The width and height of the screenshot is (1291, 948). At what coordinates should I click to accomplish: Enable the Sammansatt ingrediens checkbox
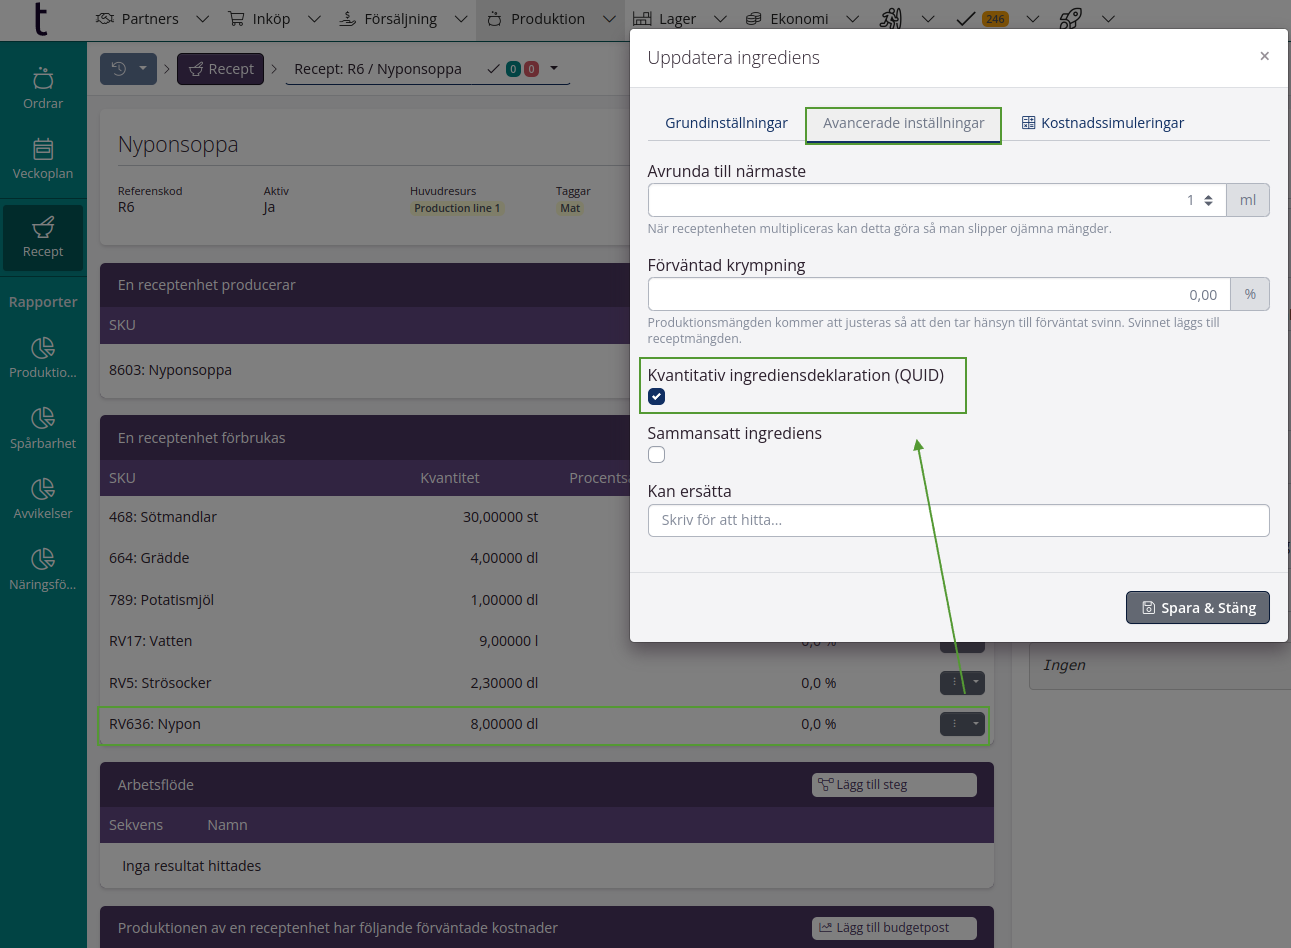[x=657, y=455]
